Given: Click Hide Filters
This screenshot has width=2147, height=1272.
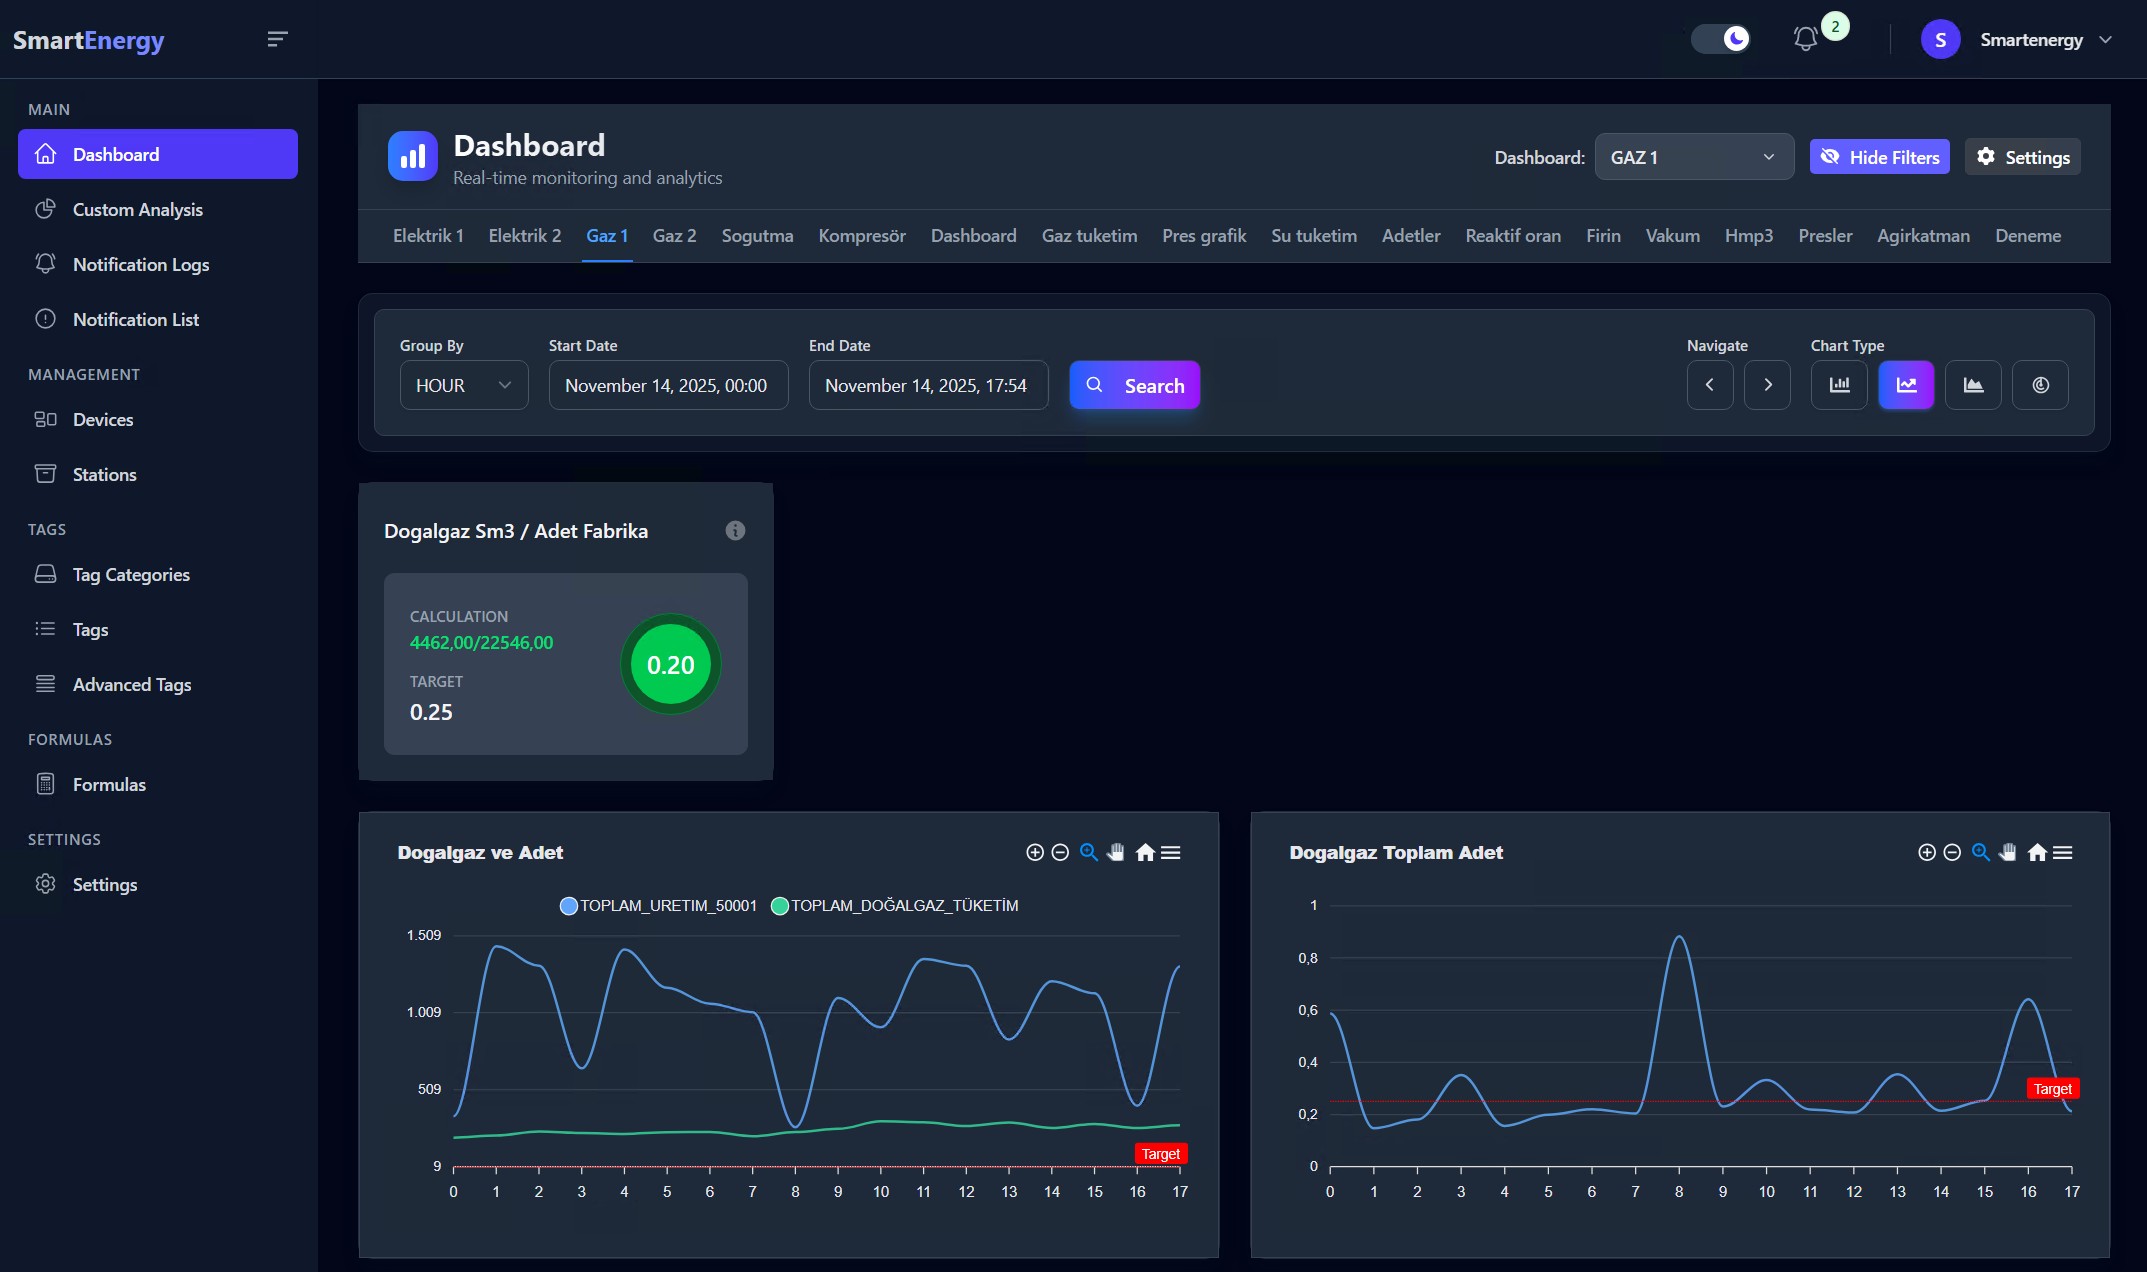Looking at the screenshot, I should [x=1879, y=157].
